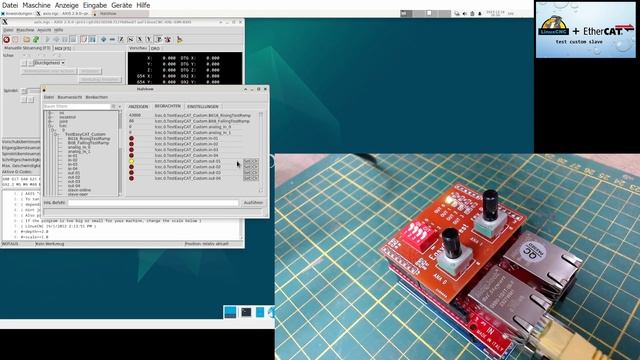The image size is (640, 360).
Task: Open the VirtualBox Anzeige menu
Action: [x=67, y=5]
